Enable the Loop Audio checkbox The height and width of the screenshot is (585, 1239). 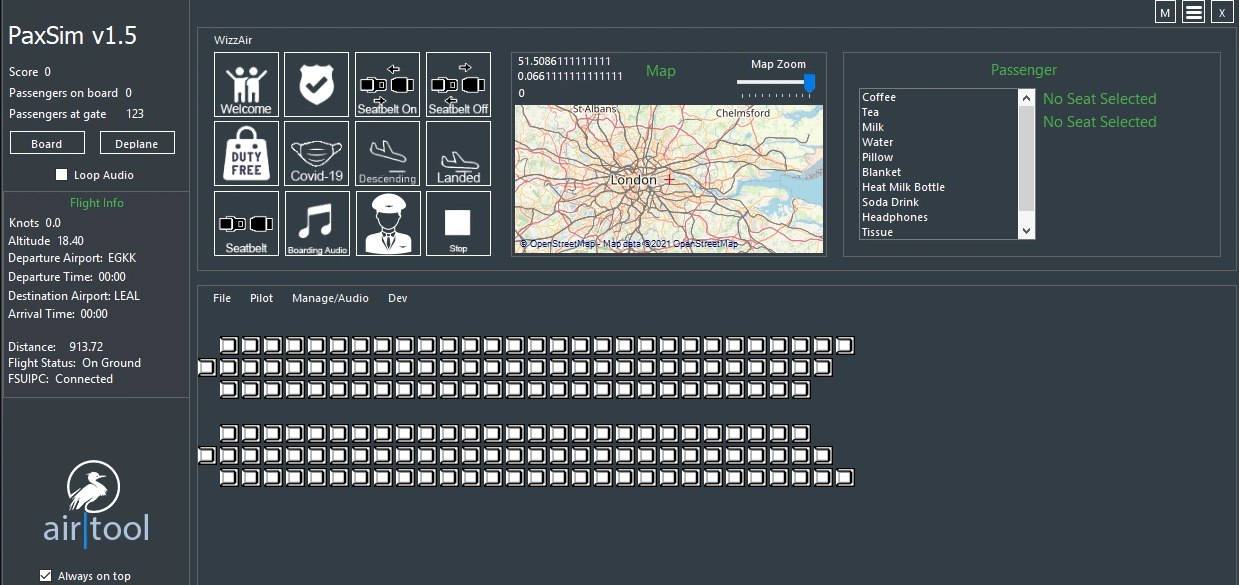tap(61, 174)
